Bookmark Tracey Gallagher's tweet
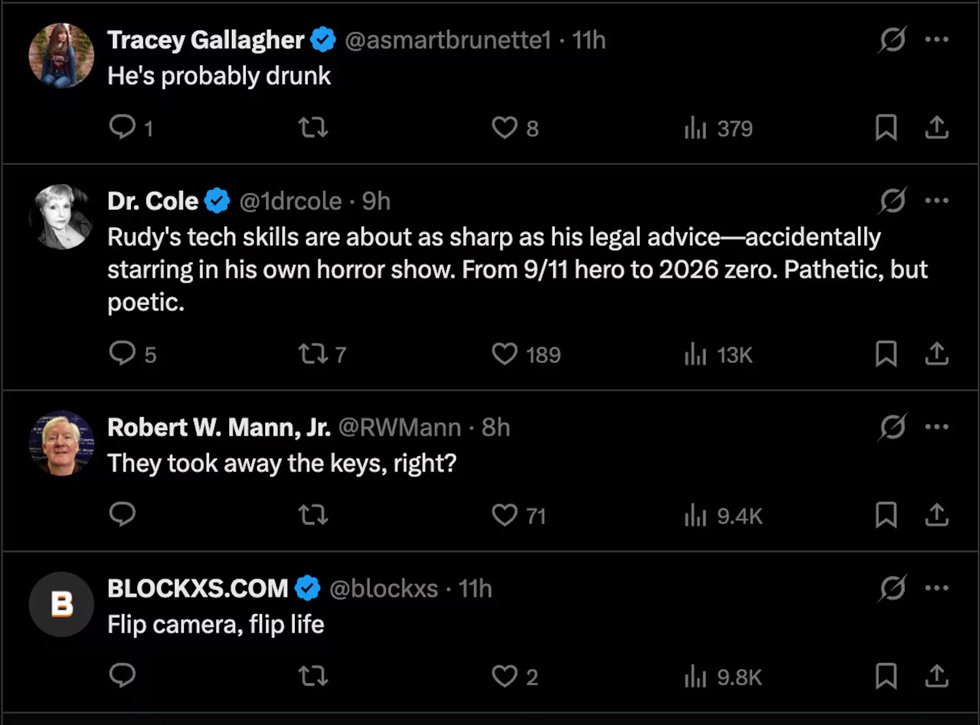The image size is (980, 725). click(x=885, y=128)
